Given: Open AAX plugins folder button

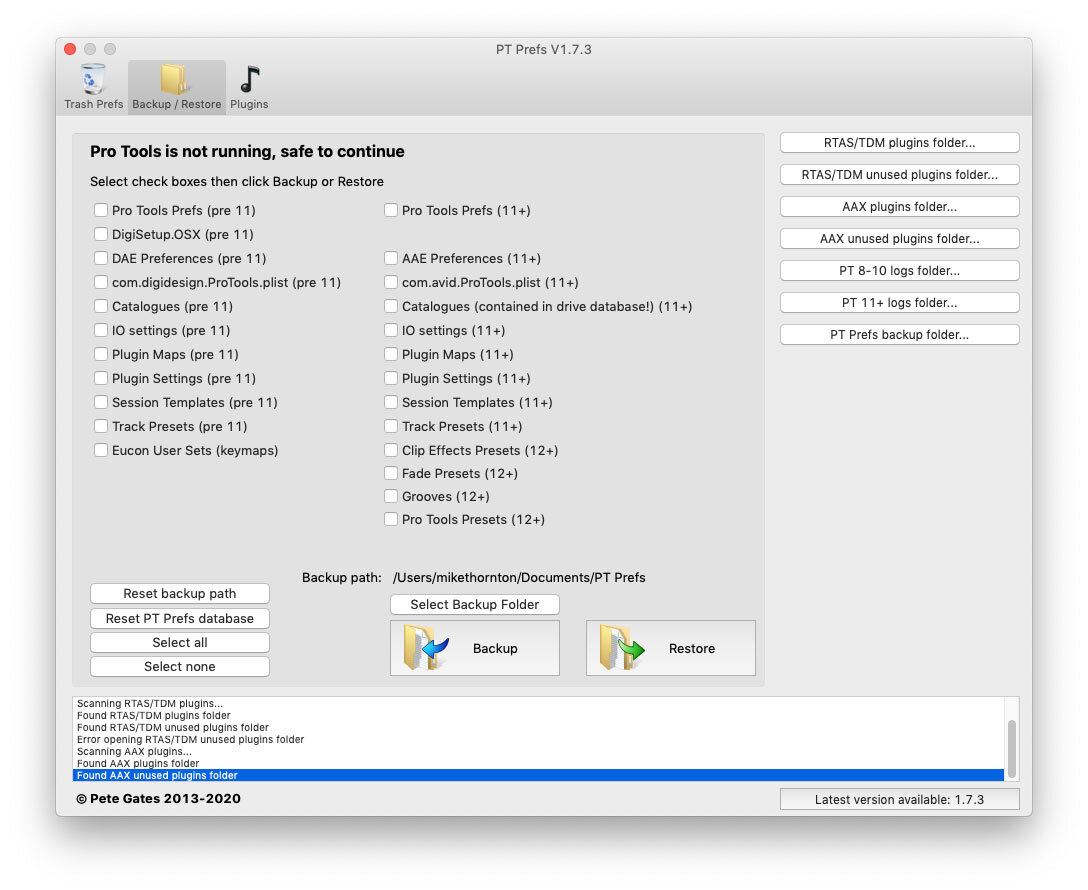Looking at the screenshot, I should pyautogui.click(x=899, y=206).
